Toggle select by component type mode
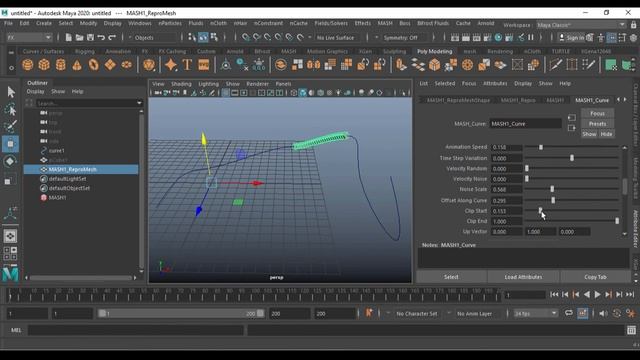The image size is (640, 360). 214,38
